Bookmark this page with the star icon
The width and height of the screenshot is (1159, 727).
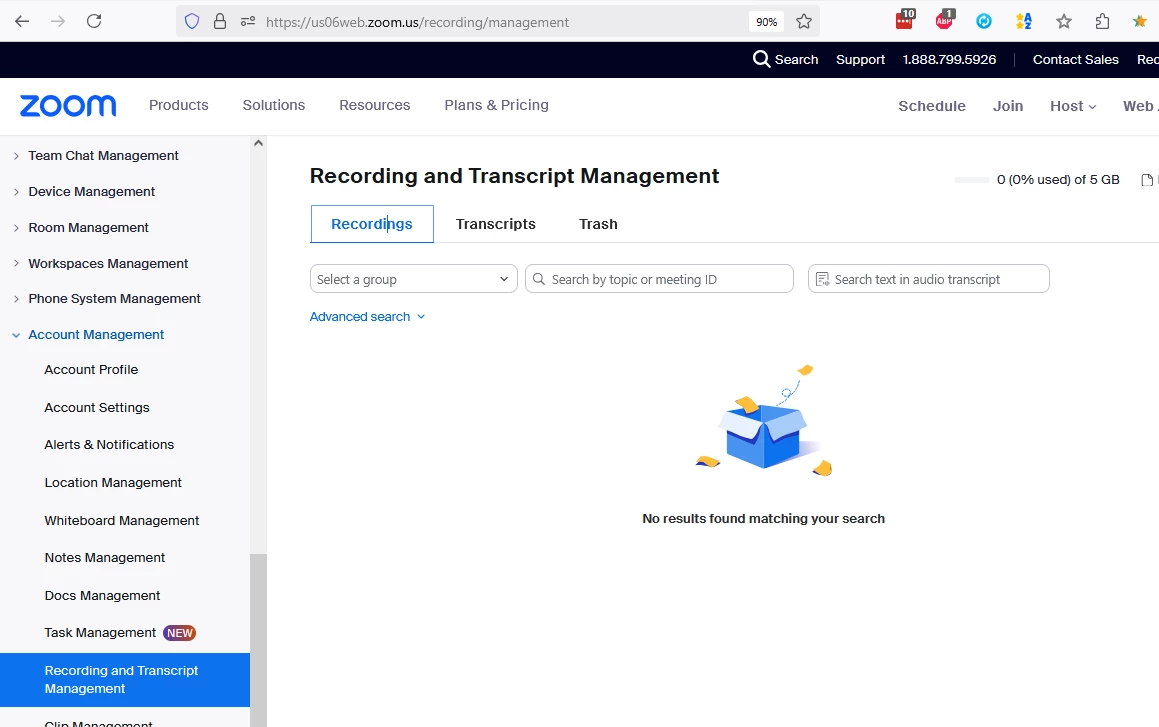pos(804,21)
